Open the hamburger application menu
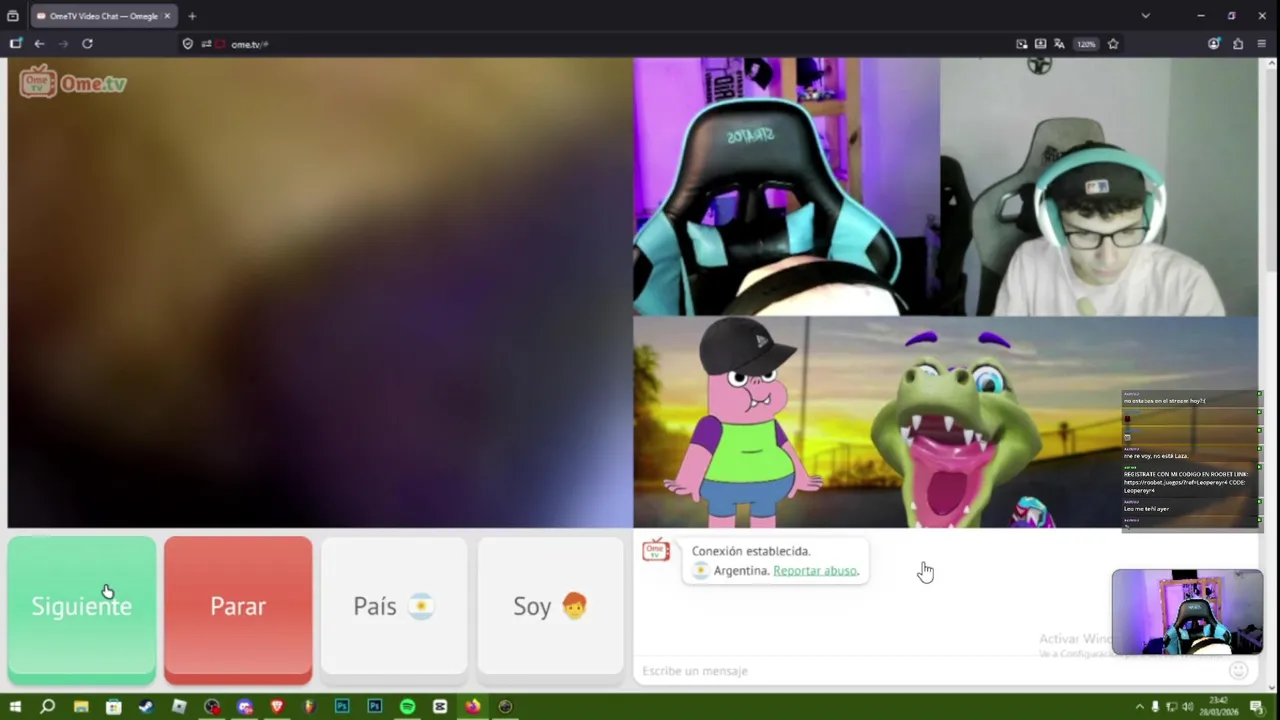Image resolution: width=1280 pixels, height=720 pixels. coord(1262,44)
